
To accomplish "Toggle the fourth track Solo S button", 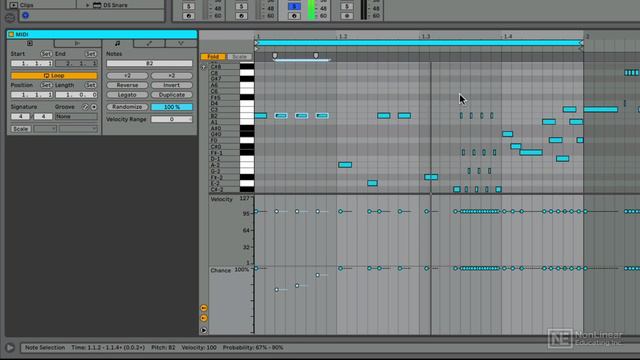I will [x=347, y=7].
